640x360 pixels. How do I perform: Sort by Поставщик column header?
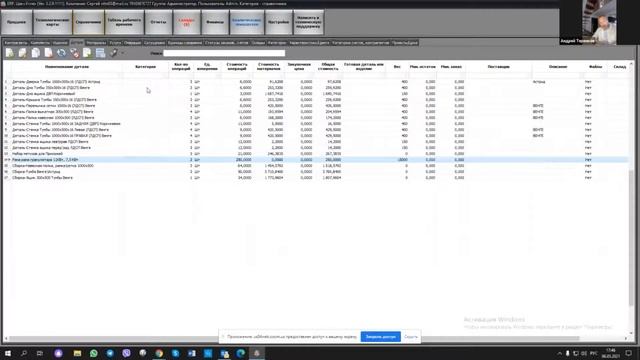[498, 67]
